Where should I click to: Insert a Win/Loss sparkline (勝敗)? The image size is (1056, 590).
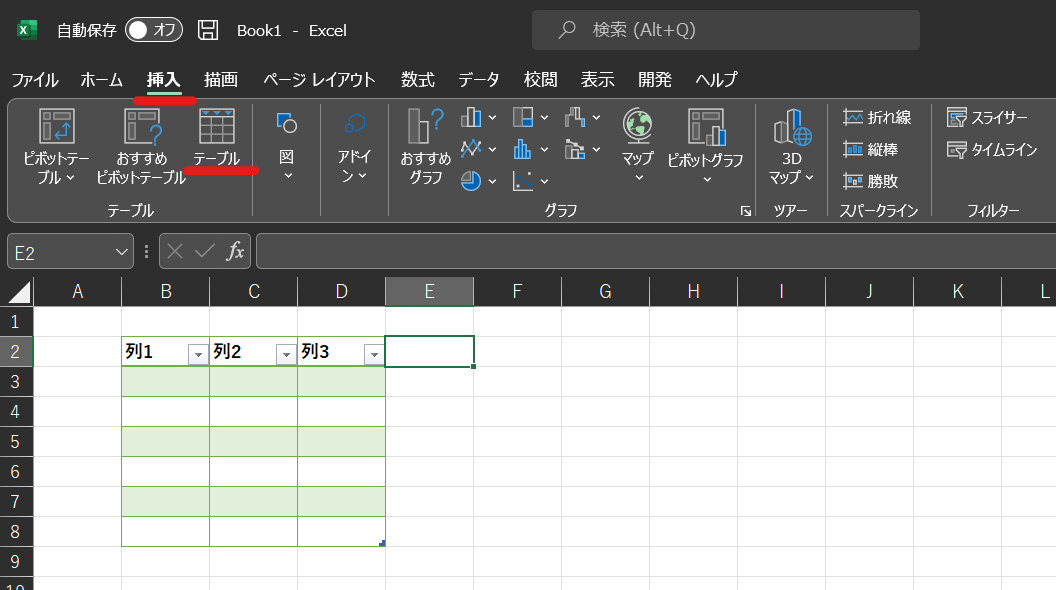coord(870,181)
